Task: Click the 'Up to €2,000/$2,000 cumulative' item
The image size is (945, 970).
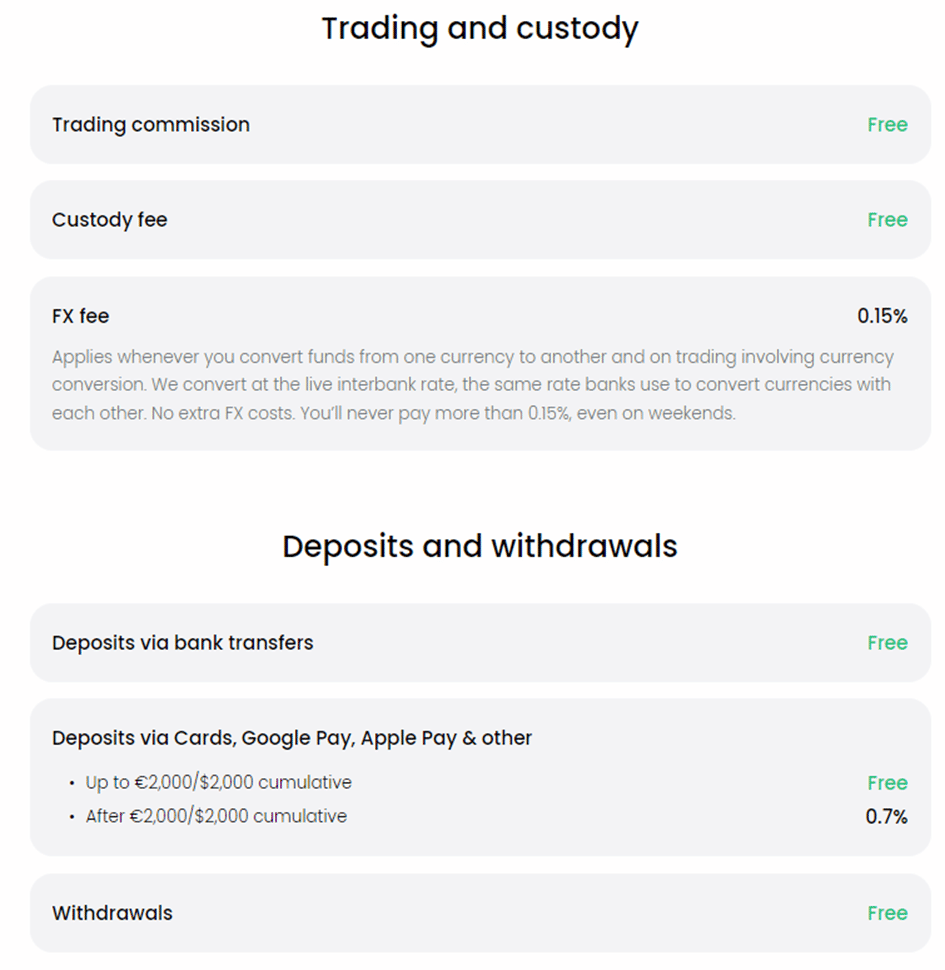Action: click(x=218, y=783)
